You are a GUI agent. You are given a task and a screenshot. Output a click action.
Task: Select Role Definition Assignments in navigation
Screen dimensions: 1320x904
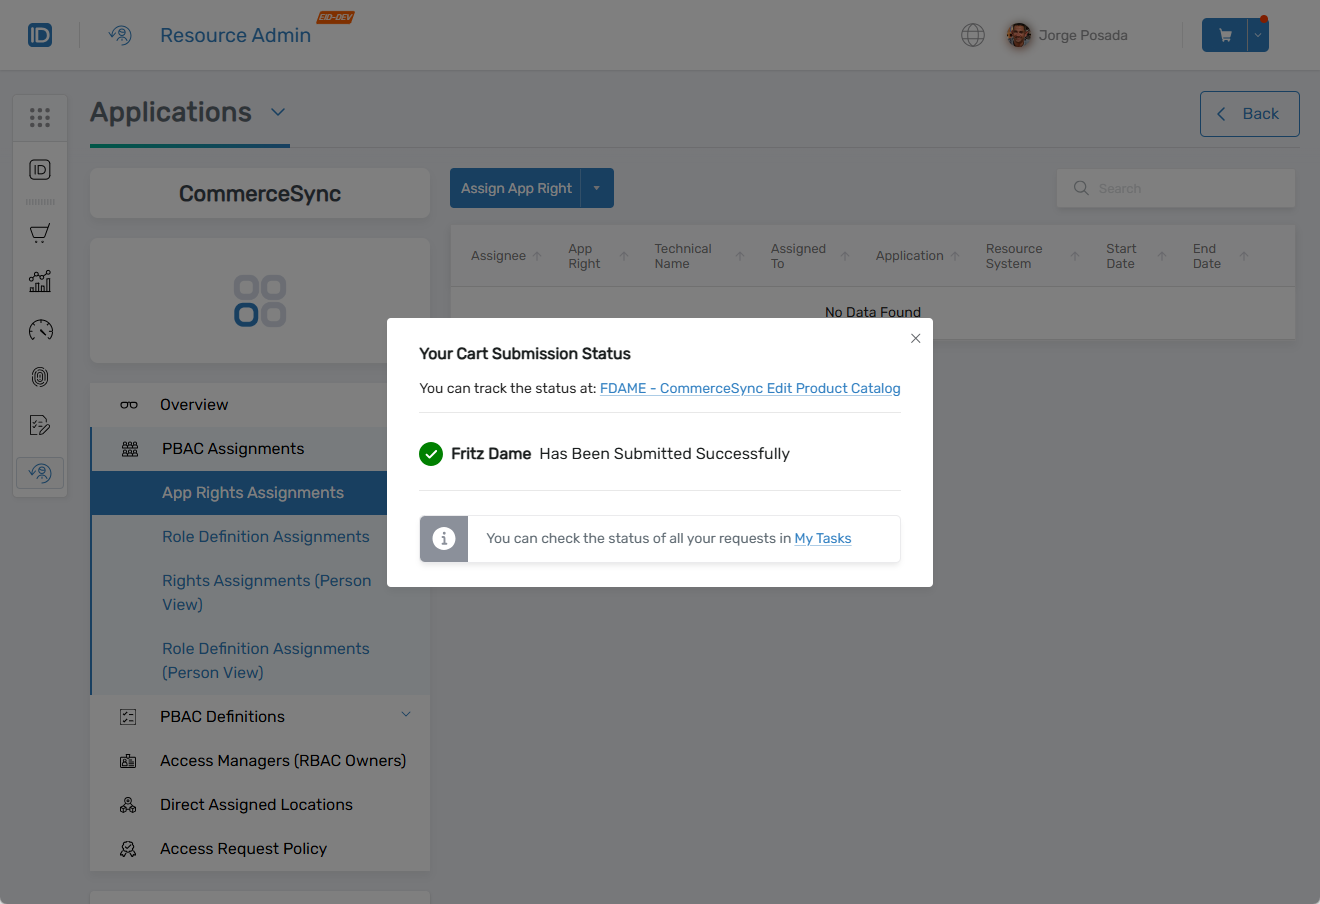[x=265, y=536]
